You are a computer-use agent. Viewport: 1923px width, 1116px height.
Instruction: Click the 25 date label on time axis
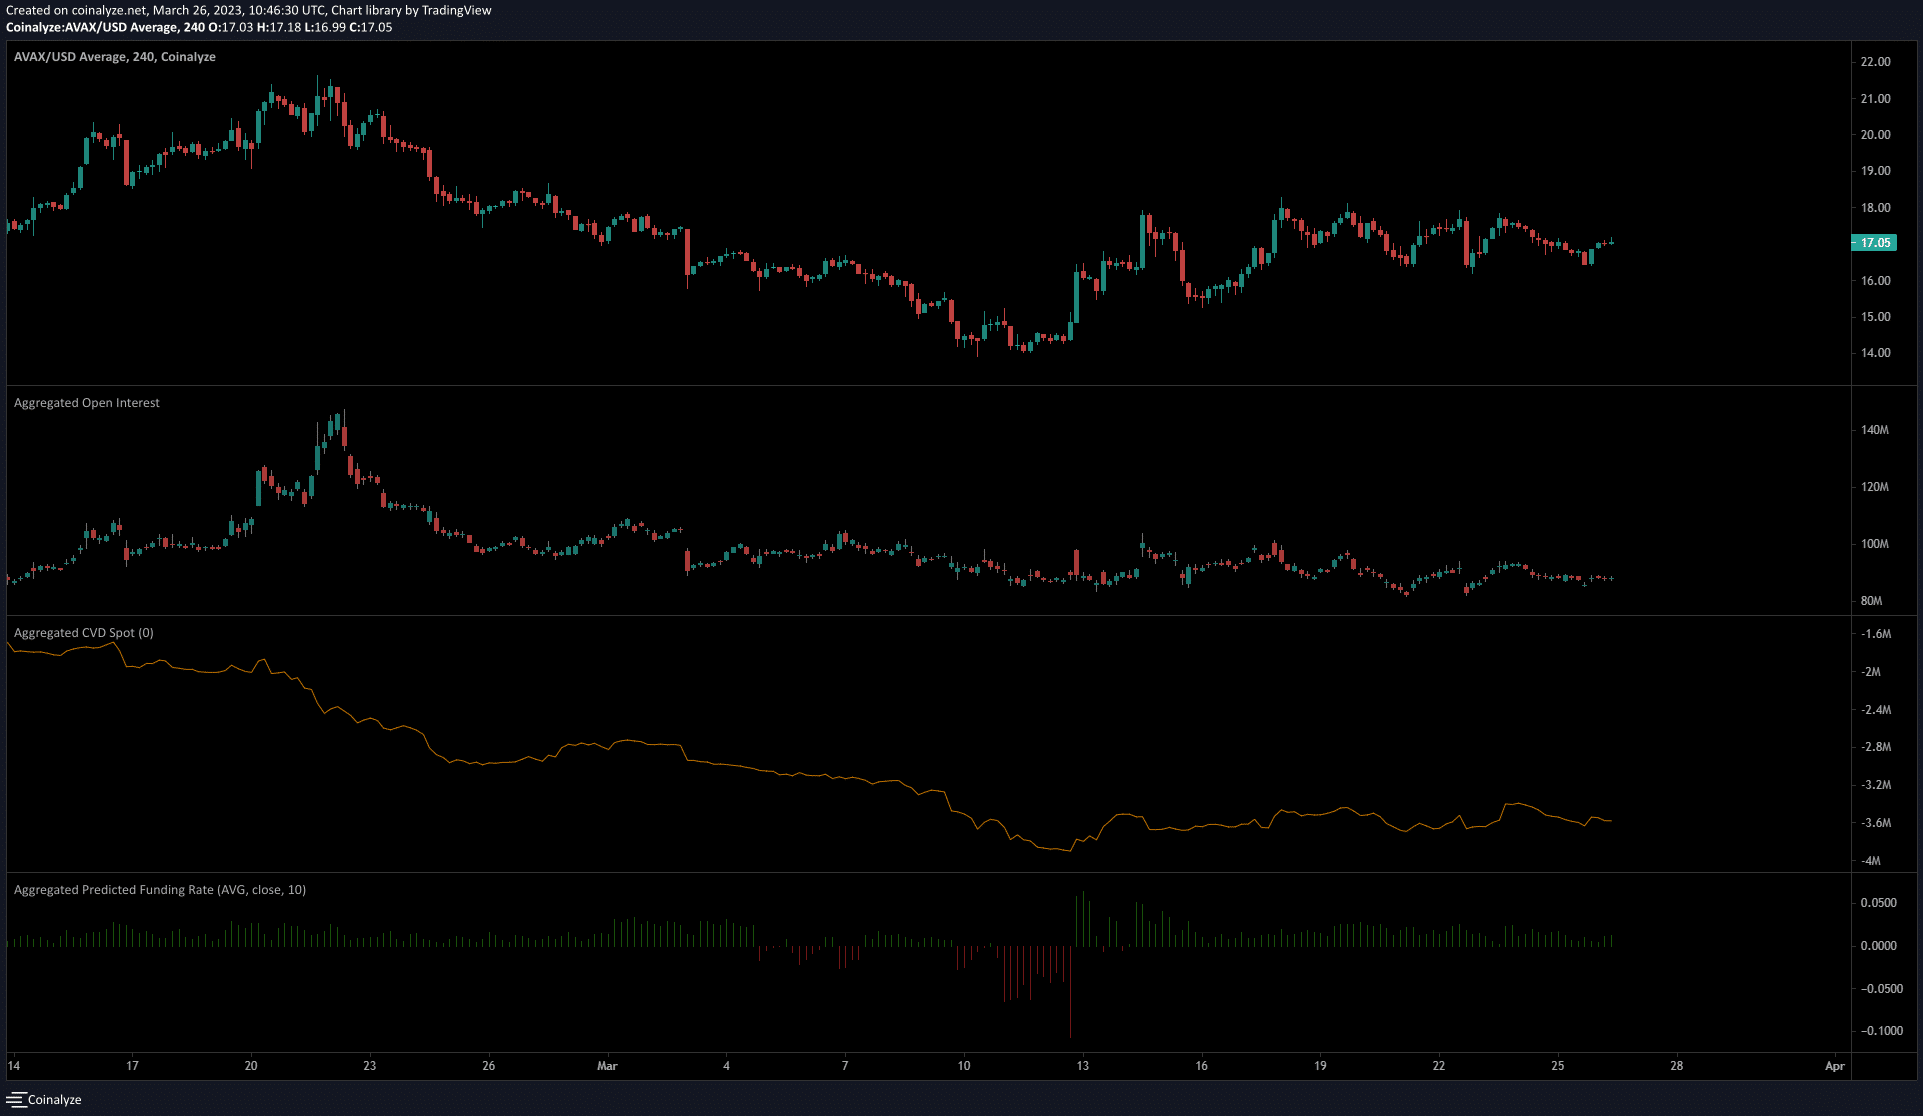(1558, 1066)
